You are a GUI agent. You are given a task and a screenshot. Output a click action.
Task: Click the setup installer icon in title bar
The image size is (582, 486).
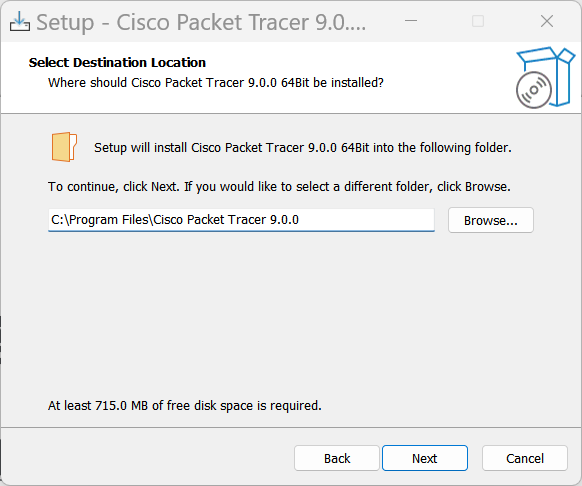pyautogui.click(x=20, y=22)
